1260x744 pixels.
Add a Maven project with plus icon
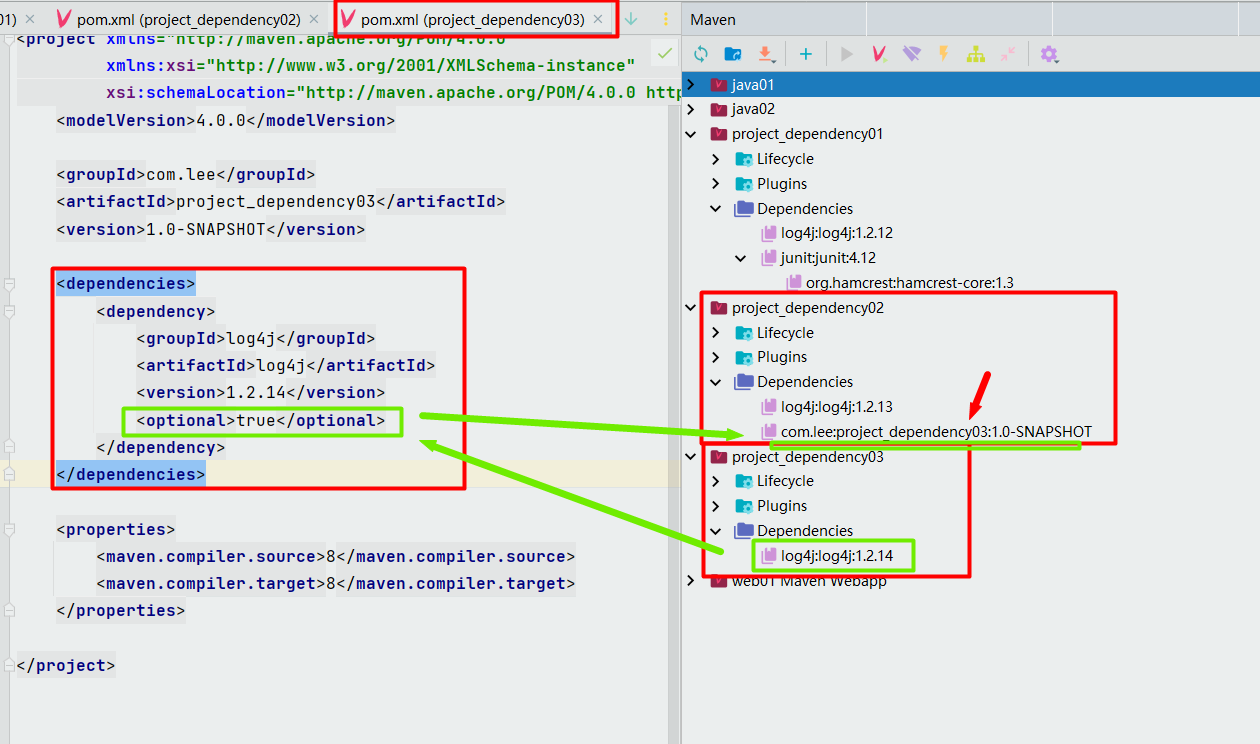806,54
